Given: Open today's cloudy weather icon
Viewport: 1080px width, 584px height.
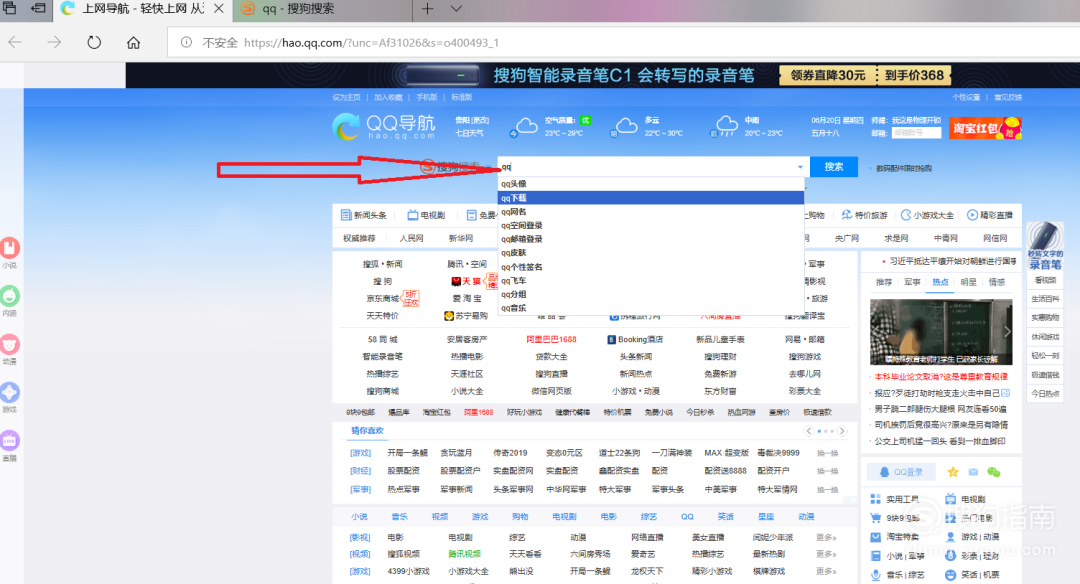Looking at the screenshot, I should point(527,126).
